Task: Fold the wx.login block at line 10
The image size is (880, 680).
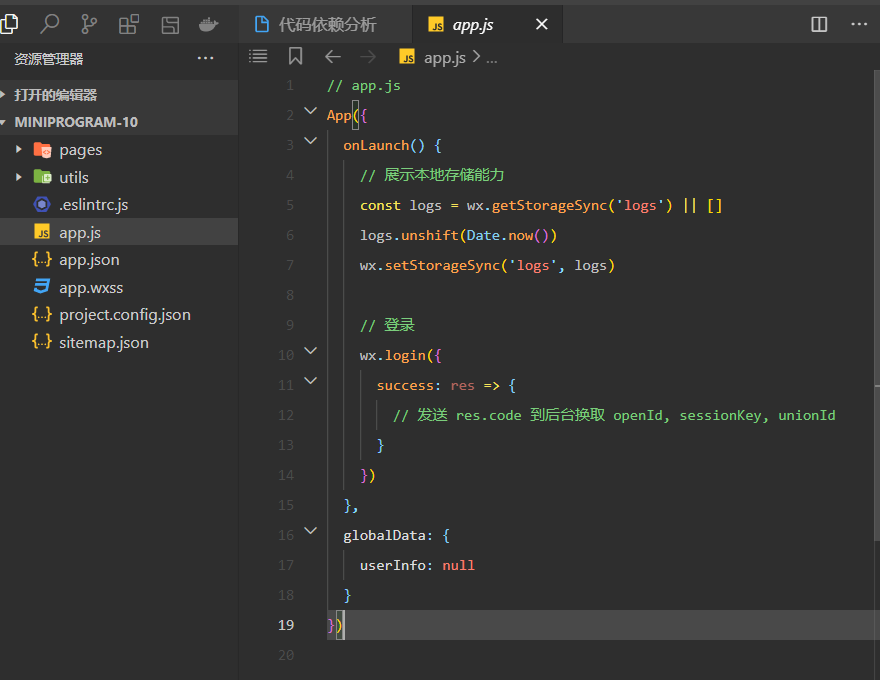Action: coord(310,351)
